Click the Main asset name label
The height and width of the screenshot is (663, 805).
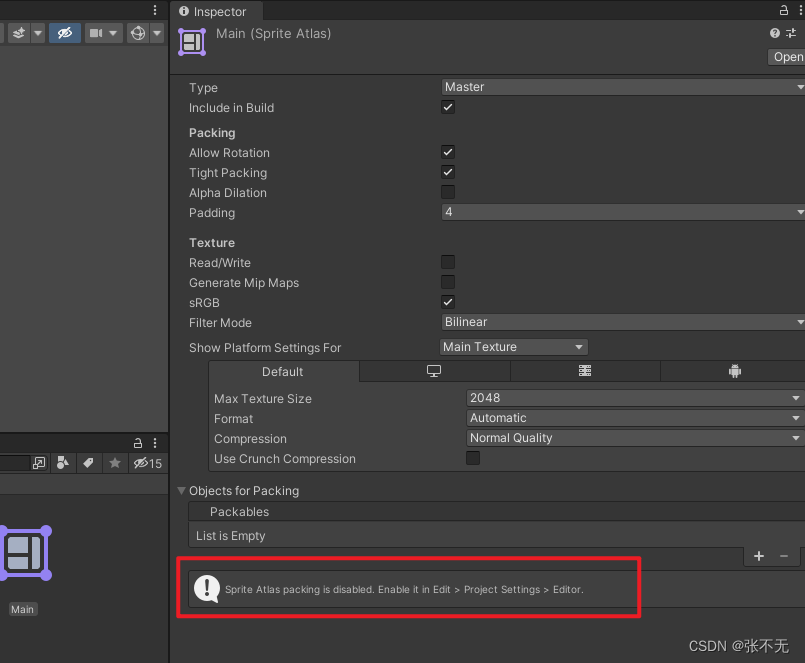(23, 610)
